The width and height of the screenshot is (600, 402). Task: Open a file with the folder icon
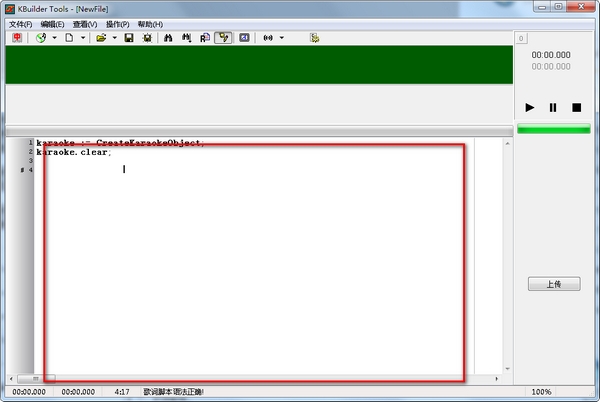101,38
